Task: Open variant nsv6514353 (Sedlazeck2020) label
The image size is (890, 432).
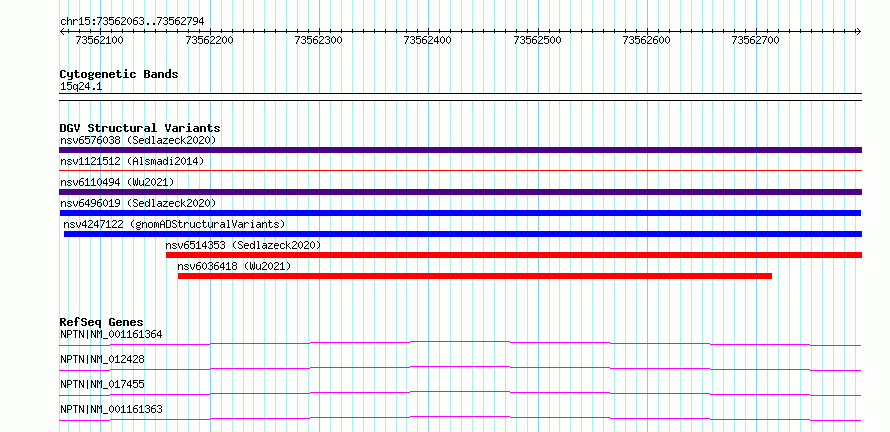Action: tap(243, 245)
